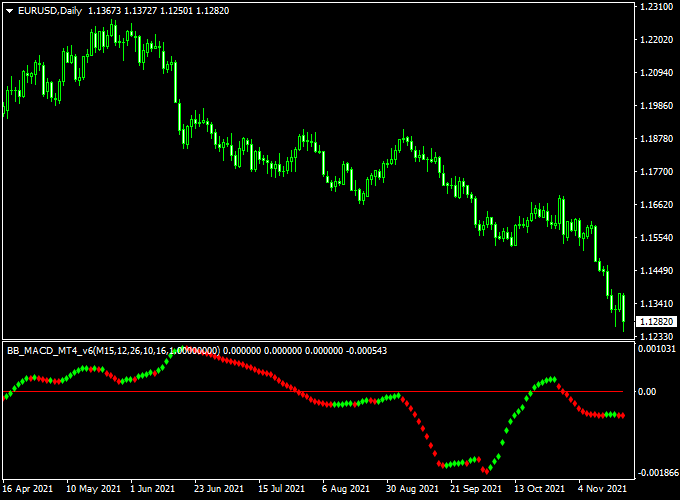Select the 21 Sep 2021 date label
The image size is (680, 500).
[476, 489]
